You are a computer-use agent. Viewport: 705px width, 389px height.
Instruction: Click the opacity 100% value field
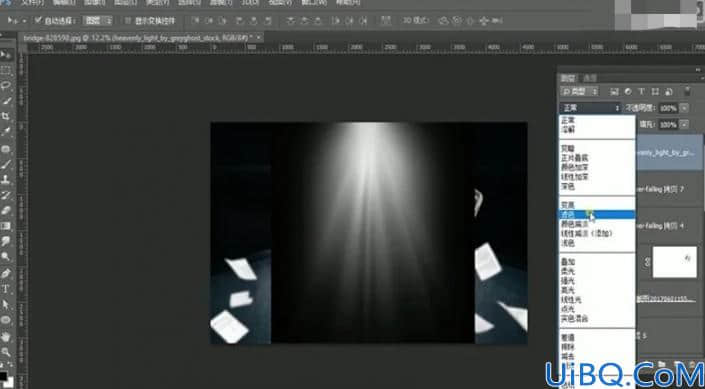pos(669,108)
